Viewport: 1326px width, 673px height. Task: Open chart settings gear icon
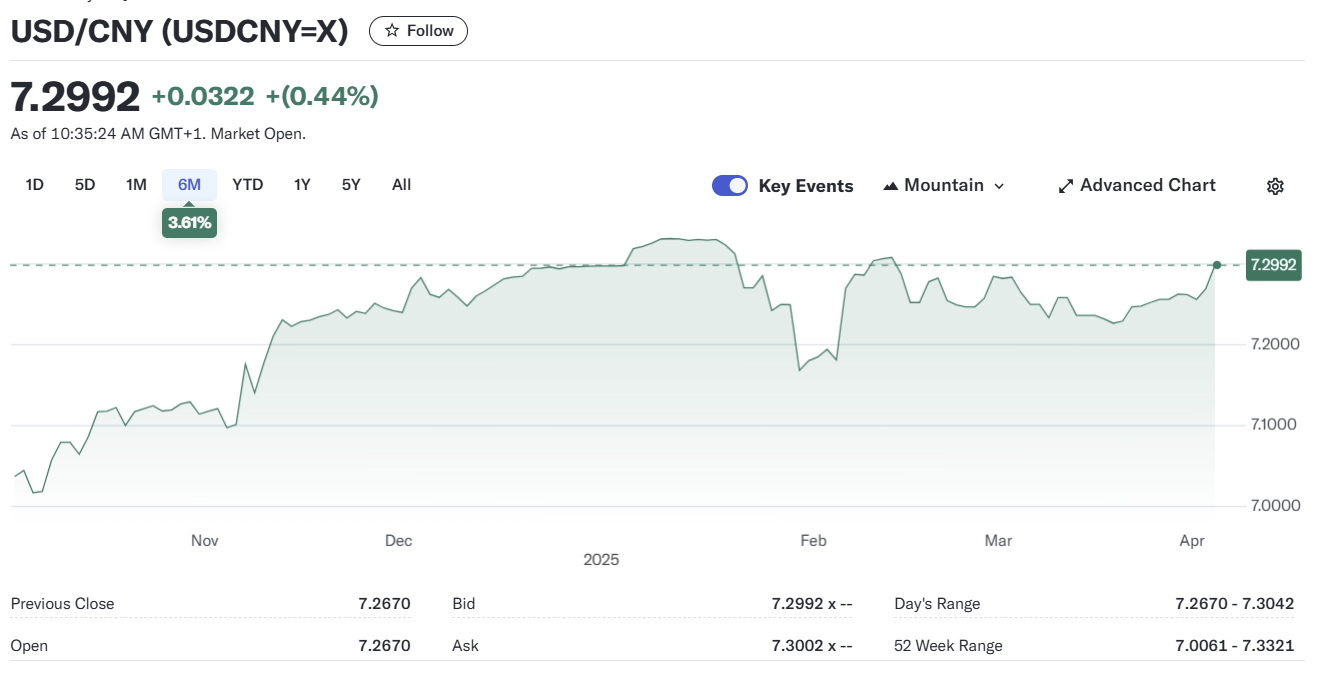click(1275, 186)
